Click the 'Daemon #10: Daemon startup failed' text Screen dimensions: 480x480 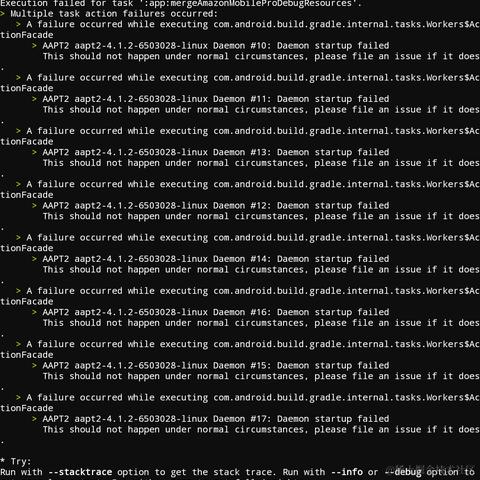[301, 46]
